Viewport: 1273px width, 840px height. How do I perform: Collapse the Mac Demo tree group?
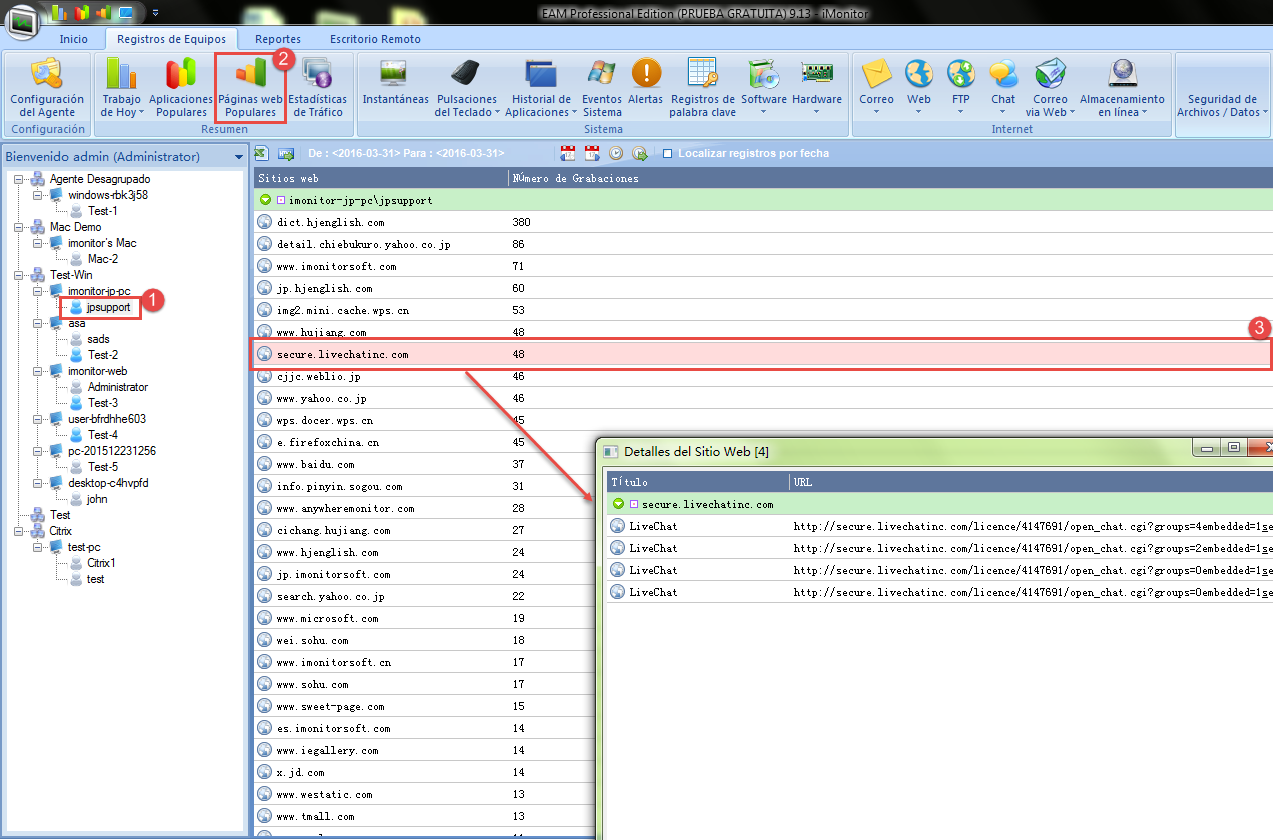[x=18, y=227]
